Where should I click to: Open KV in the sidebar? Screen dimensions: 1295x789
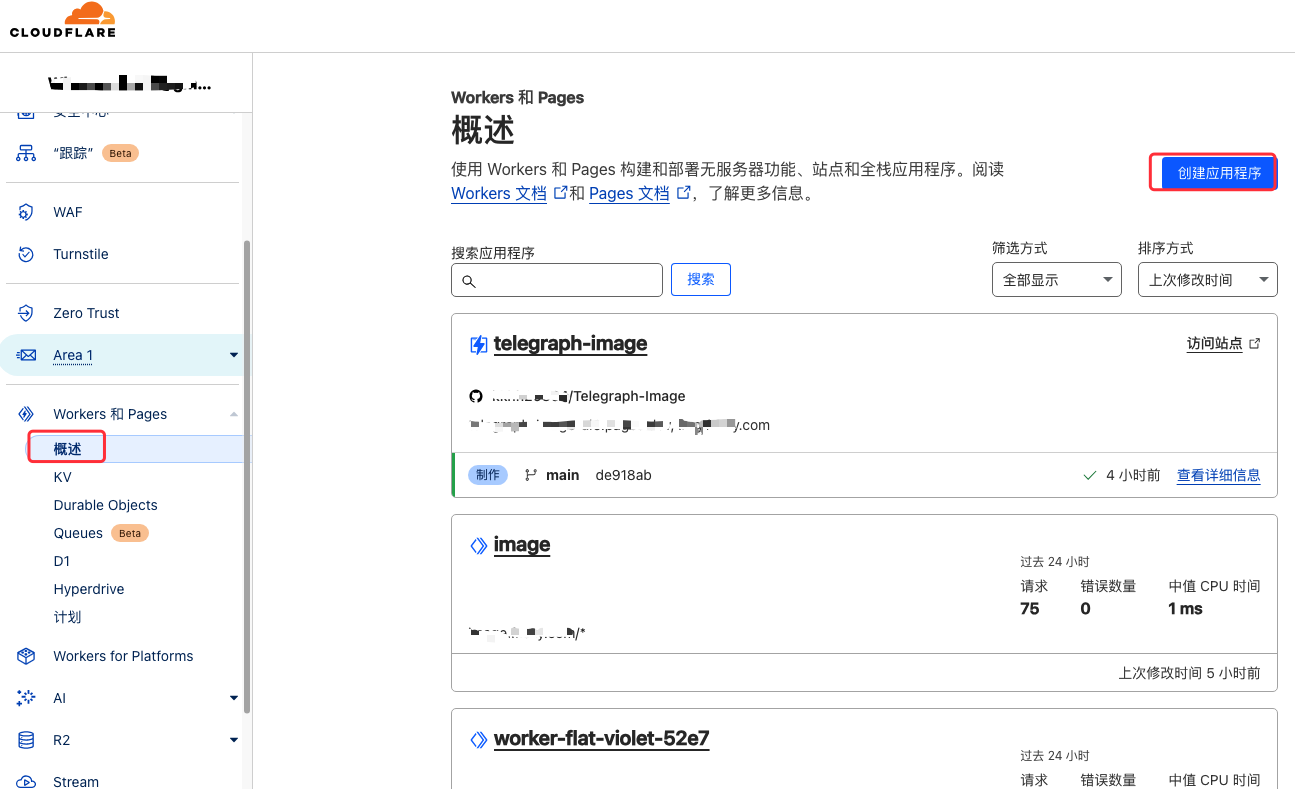[63, 478]
